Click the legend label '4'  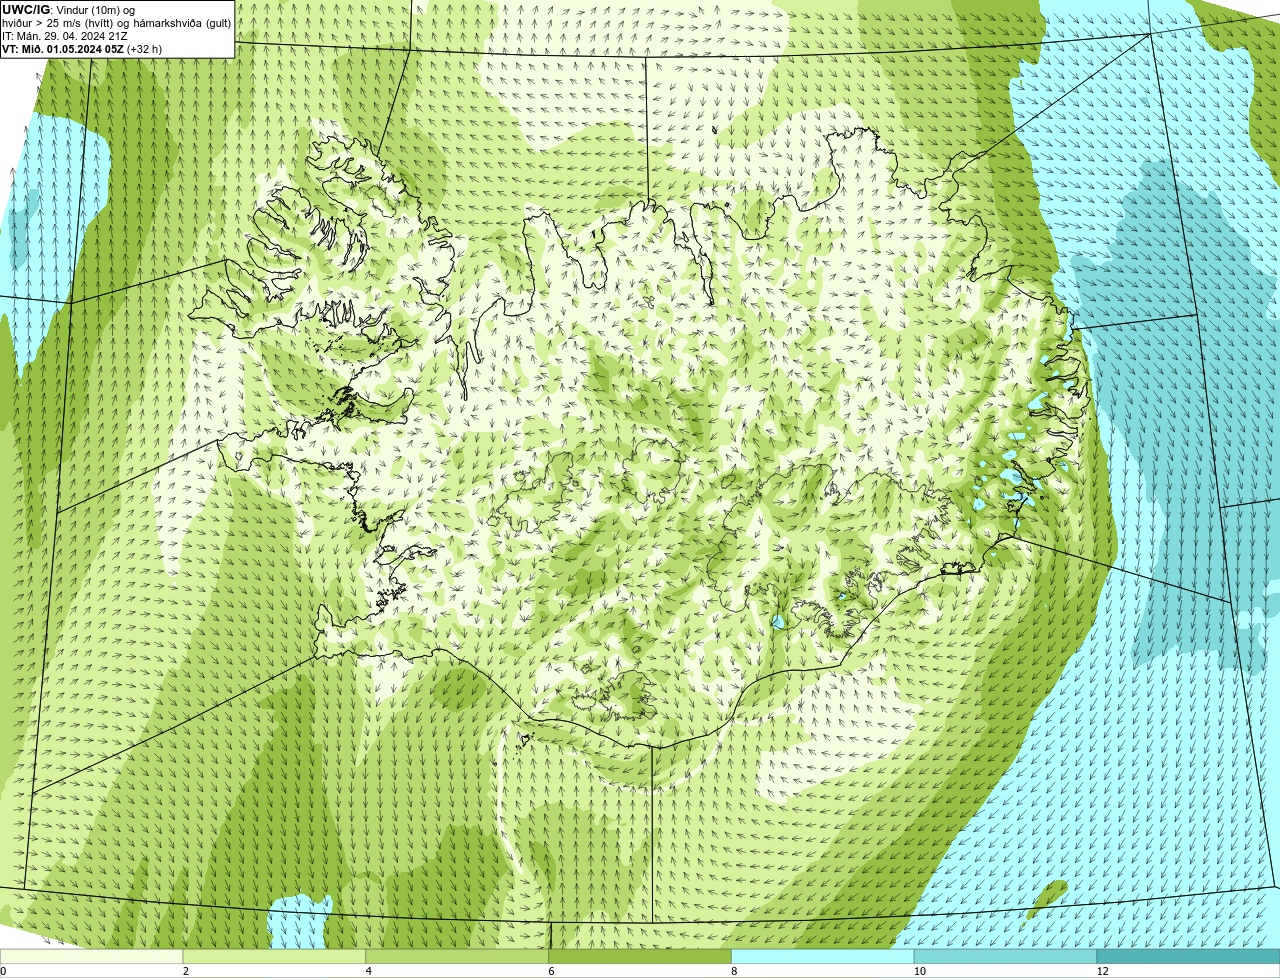(x=369, y=971)
